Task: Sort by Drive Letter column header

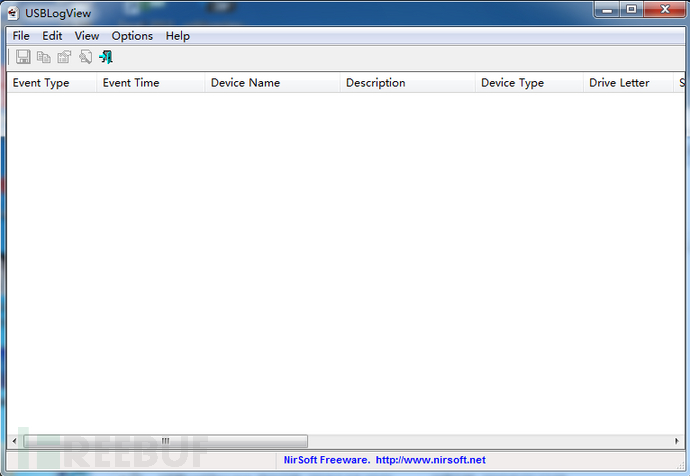Action: tap(628, 83)
